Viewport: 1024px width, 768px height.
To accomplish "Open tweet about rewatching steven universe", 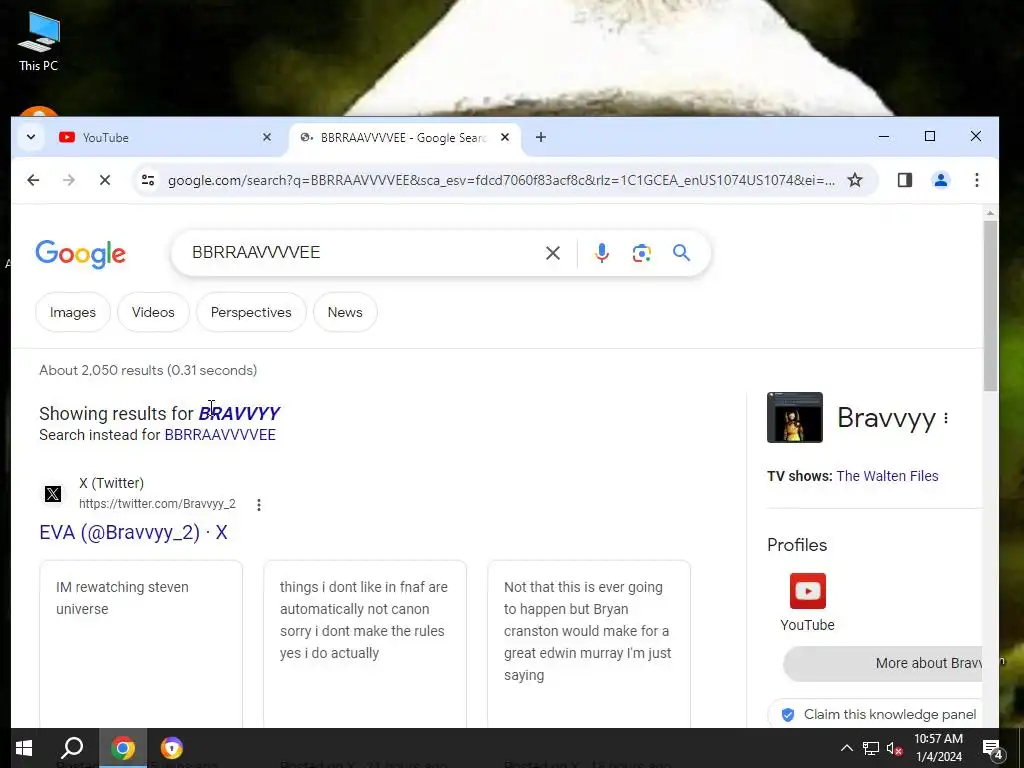I will pyautogui.click(x=141, y=643).
